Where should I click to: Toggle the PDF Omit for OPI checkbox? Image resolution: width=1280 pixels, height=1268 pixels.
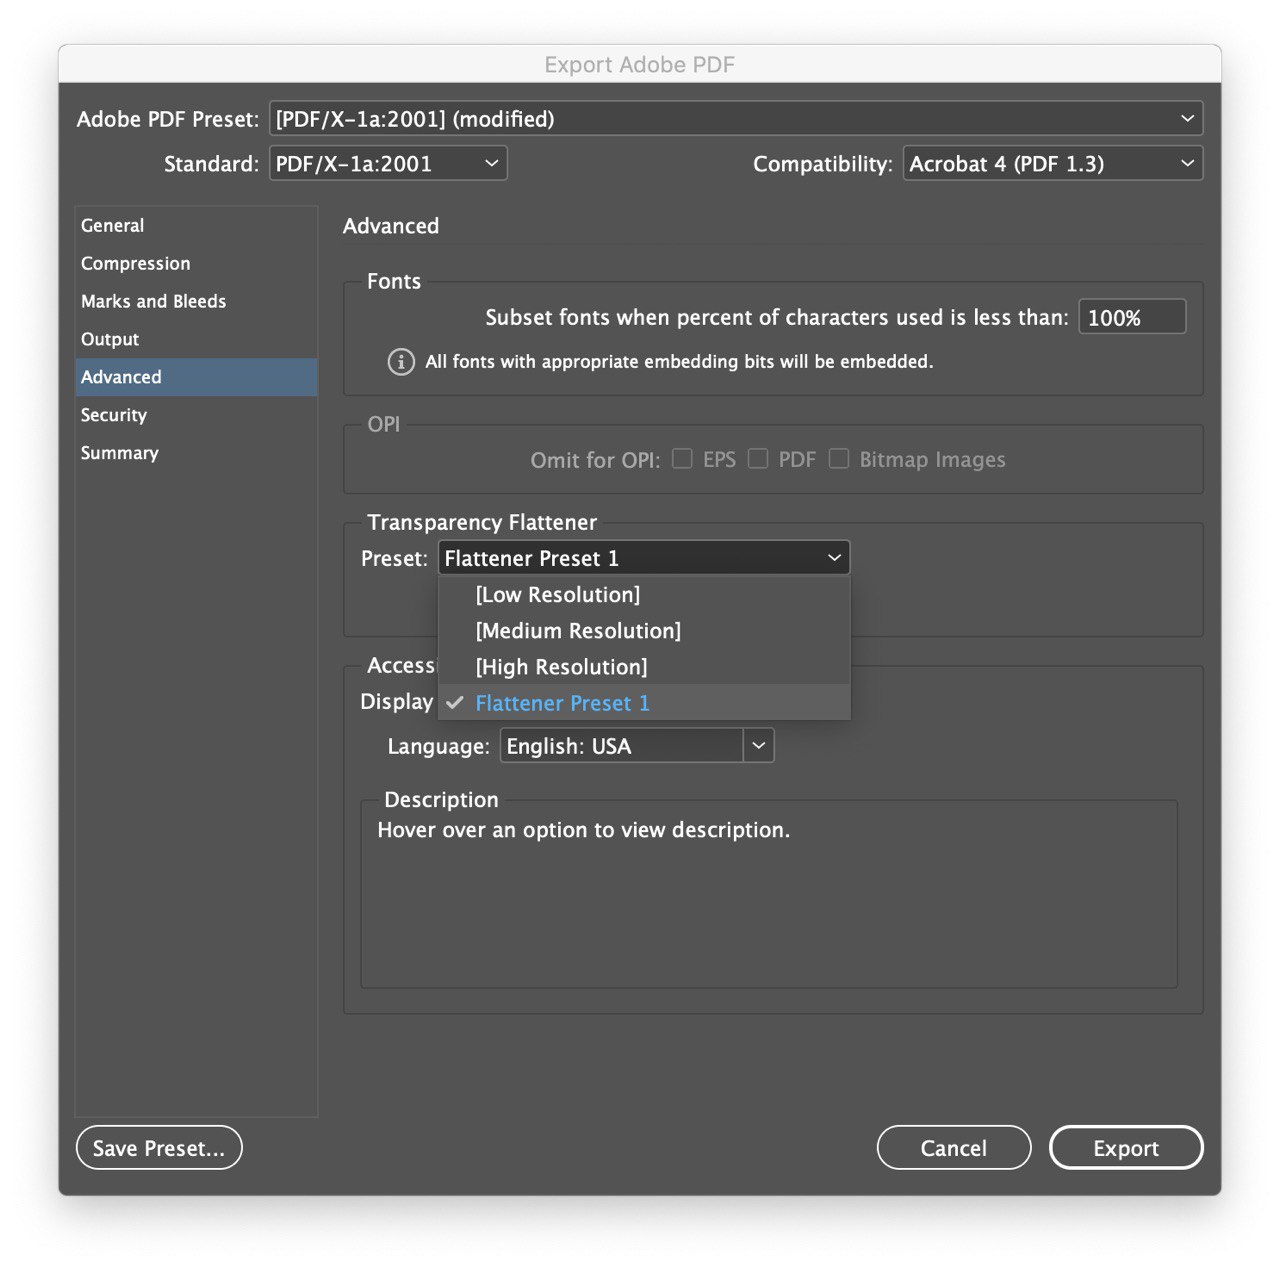pyautogui.click(x=758, y=459)
